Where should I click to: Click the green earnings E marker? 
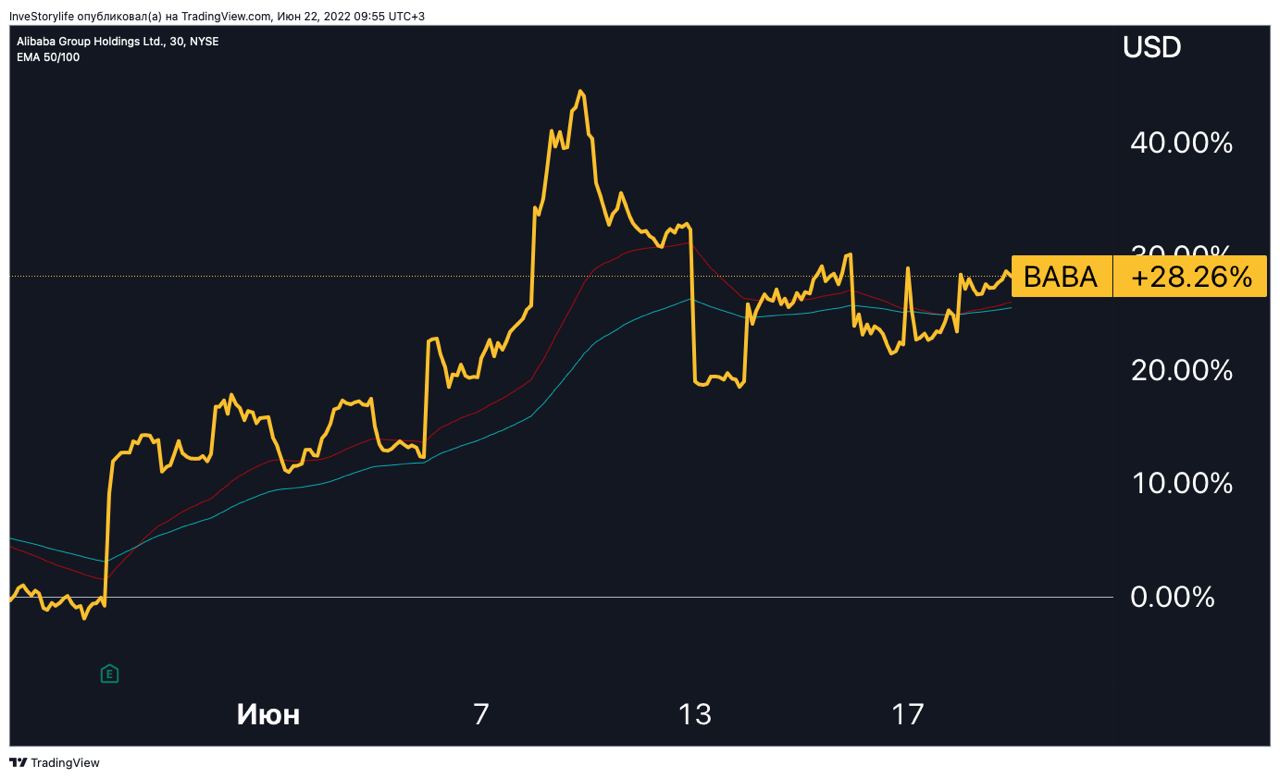pyautogui.click(x=110, y=674)
